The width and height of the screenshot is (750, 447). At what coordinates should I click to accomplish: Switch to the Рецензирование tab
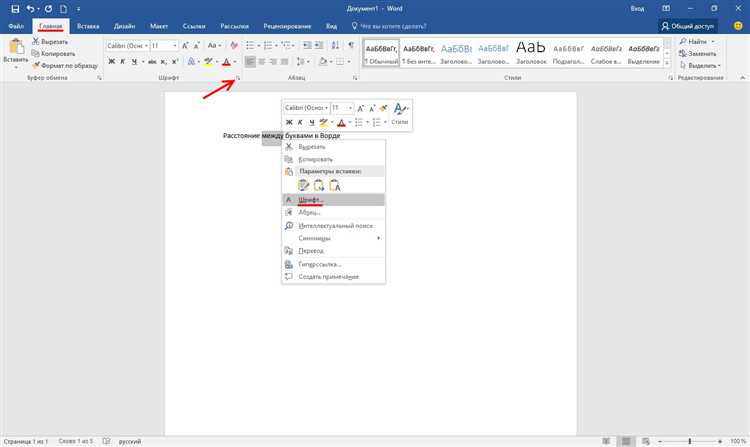coord(287,26)
